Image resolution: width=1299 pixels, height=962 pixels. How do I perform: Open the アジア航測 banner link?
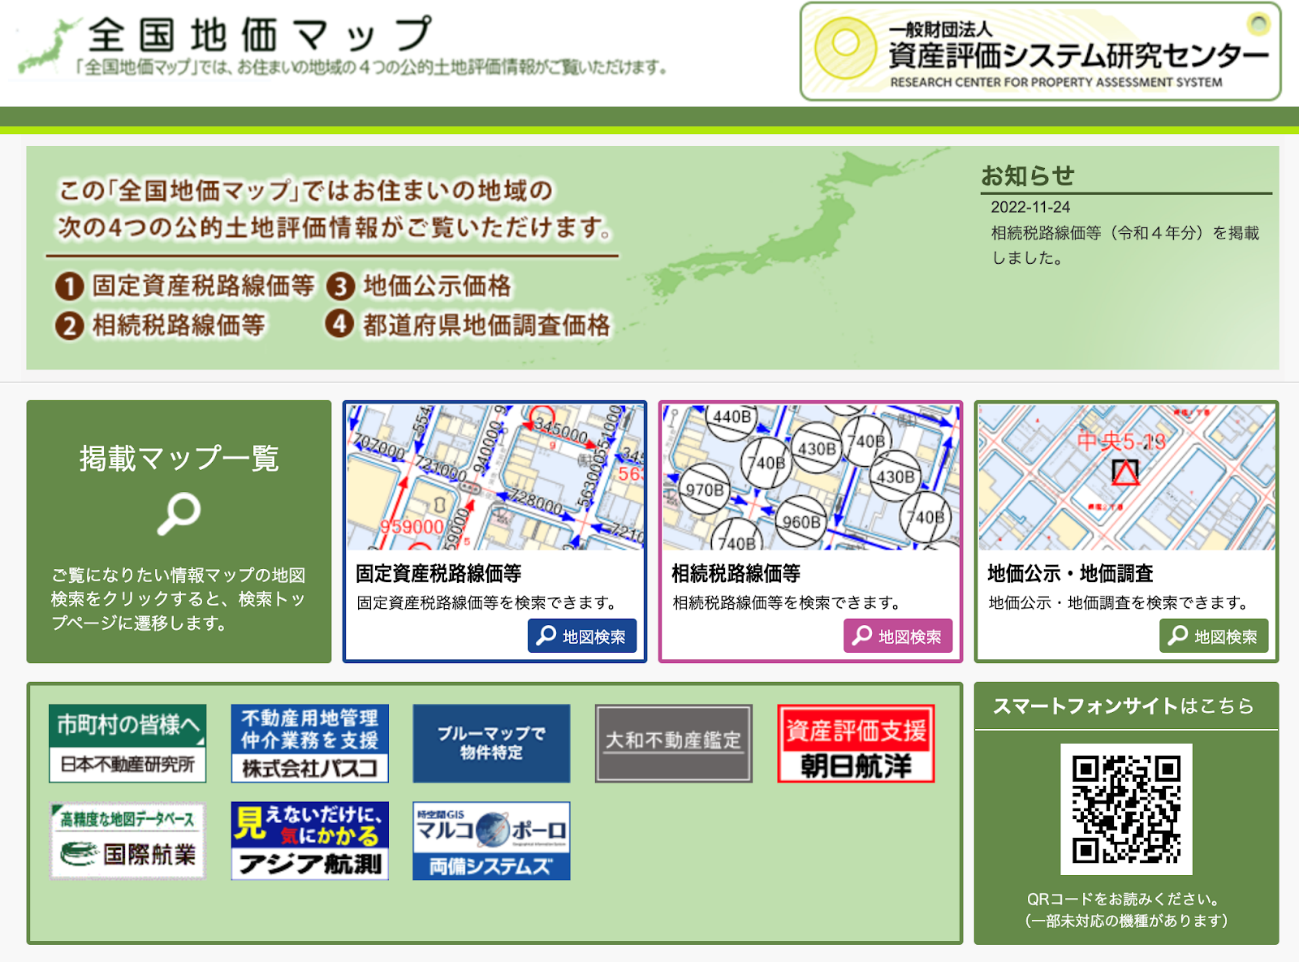click(x=310, y=840)
